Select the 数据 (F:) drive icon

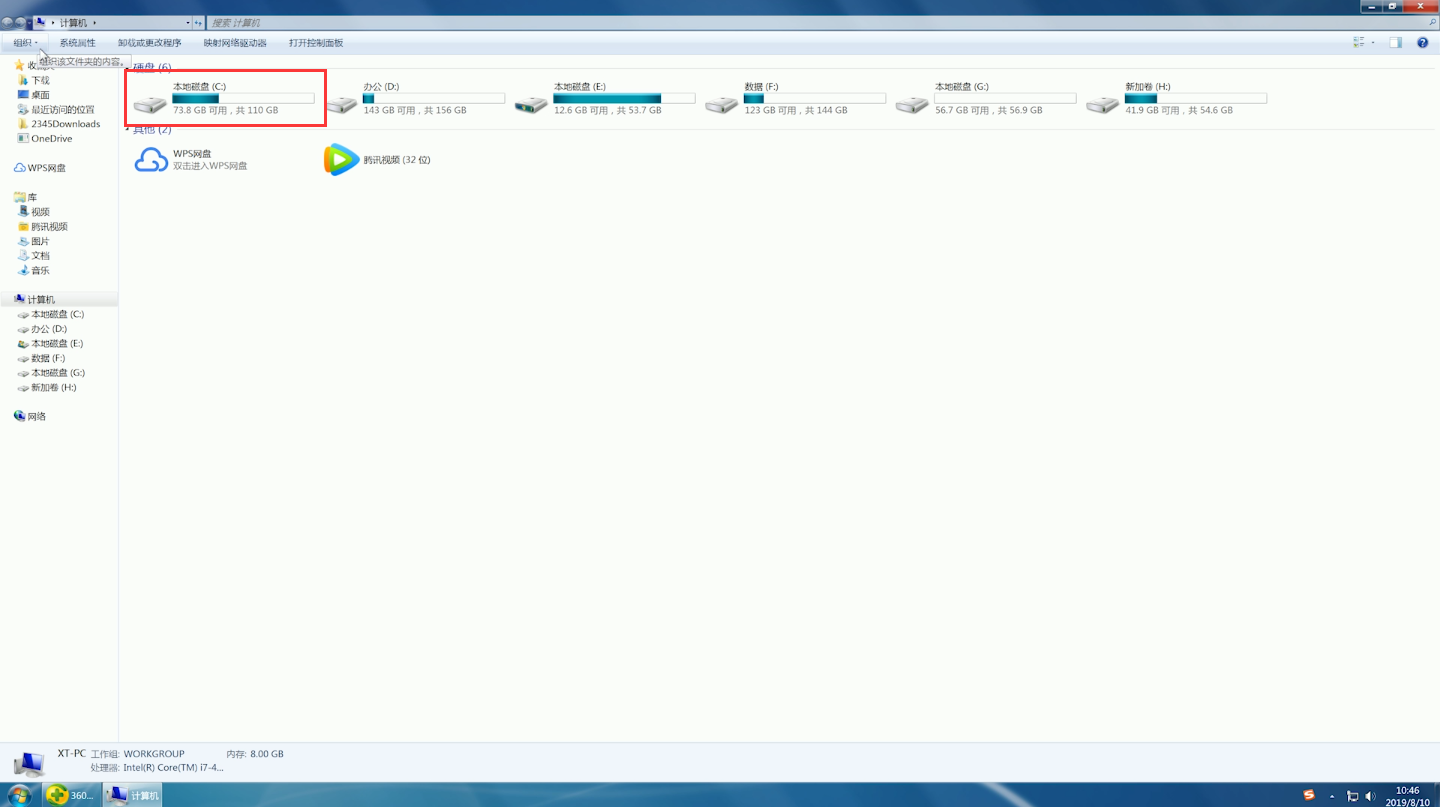point(722,103)
